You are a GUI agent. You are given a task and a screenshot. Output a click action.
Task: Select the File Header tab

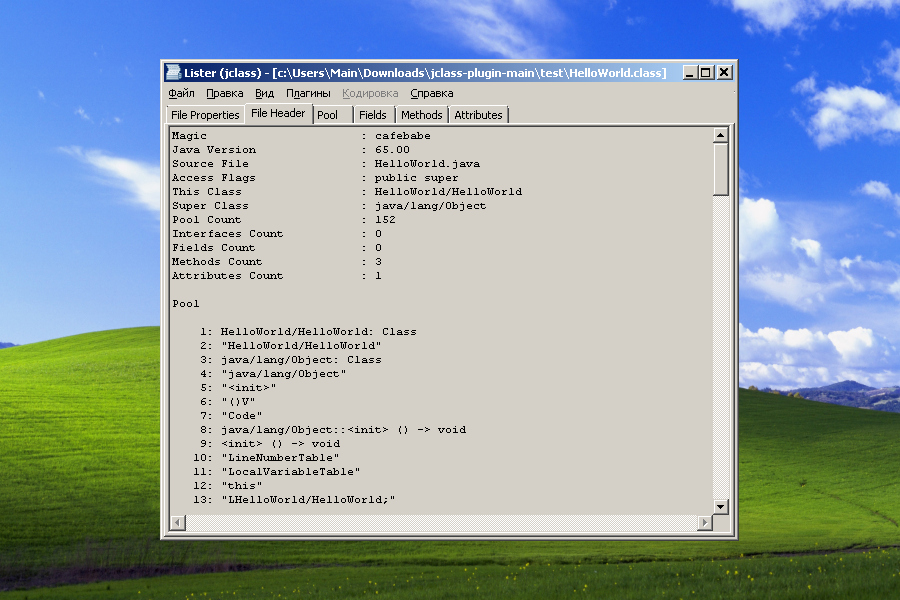click(278, 113)
